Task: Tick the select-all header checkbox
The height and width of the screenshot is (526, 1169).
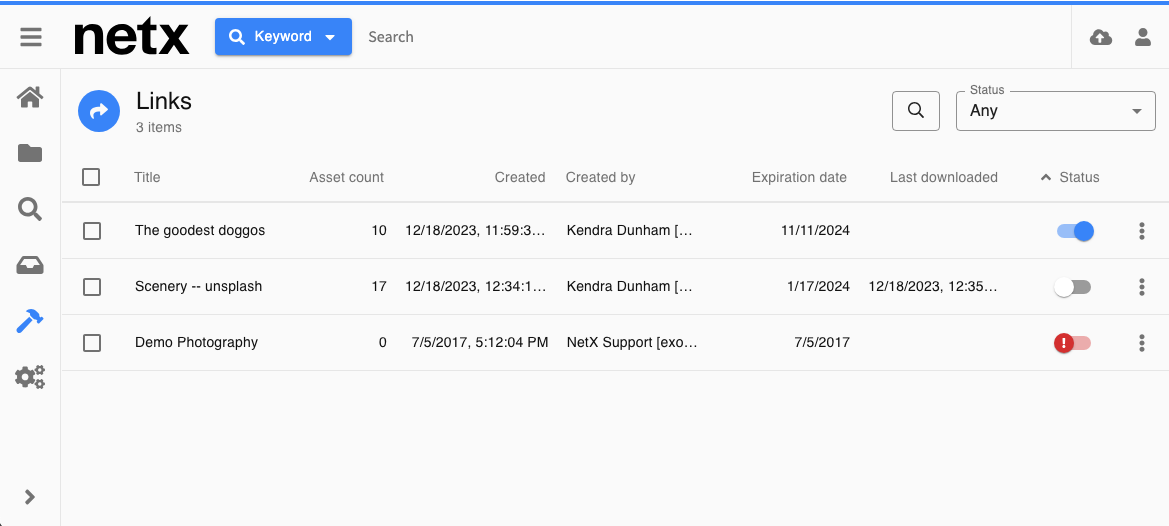Action: (x=91, y=177)
